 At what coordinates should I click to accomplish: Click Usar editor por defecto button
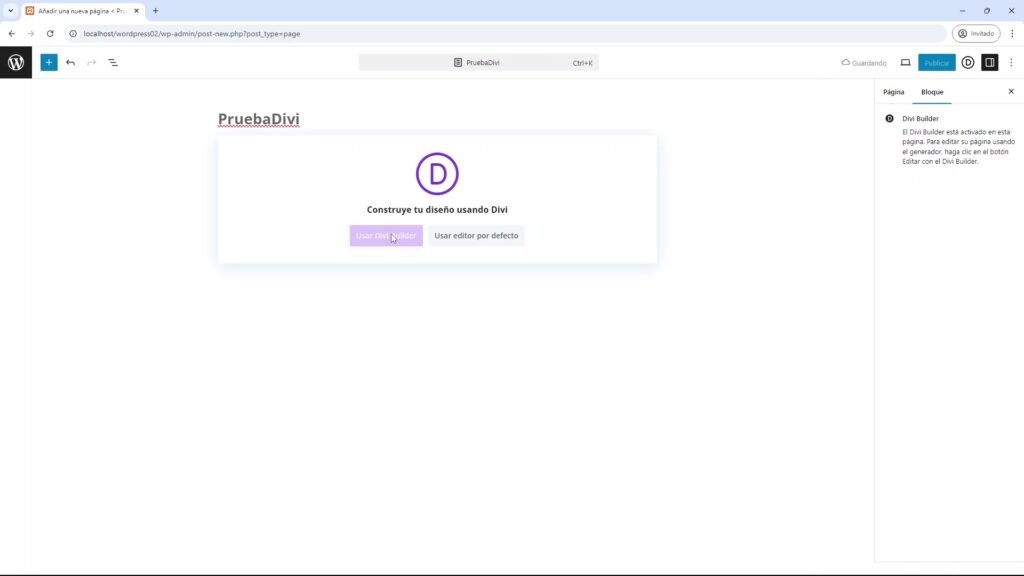click(476, 236)
